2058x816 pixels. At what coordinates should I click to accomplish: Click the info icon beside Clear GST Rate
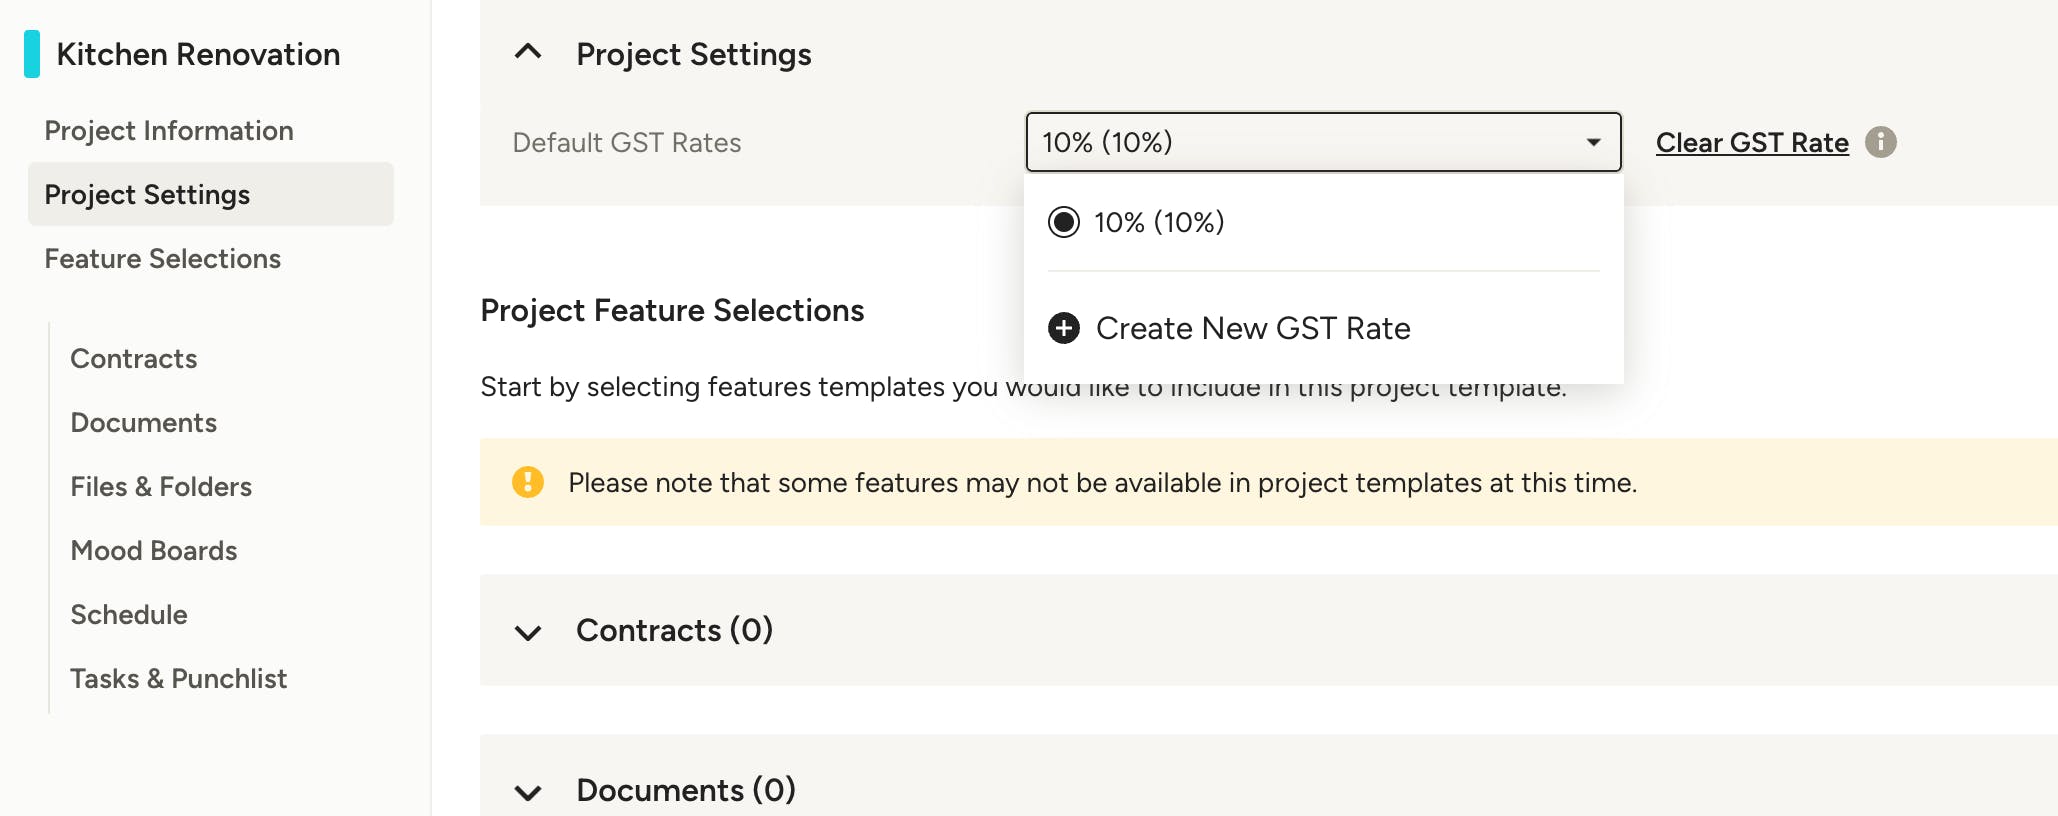click(1880, 142)
